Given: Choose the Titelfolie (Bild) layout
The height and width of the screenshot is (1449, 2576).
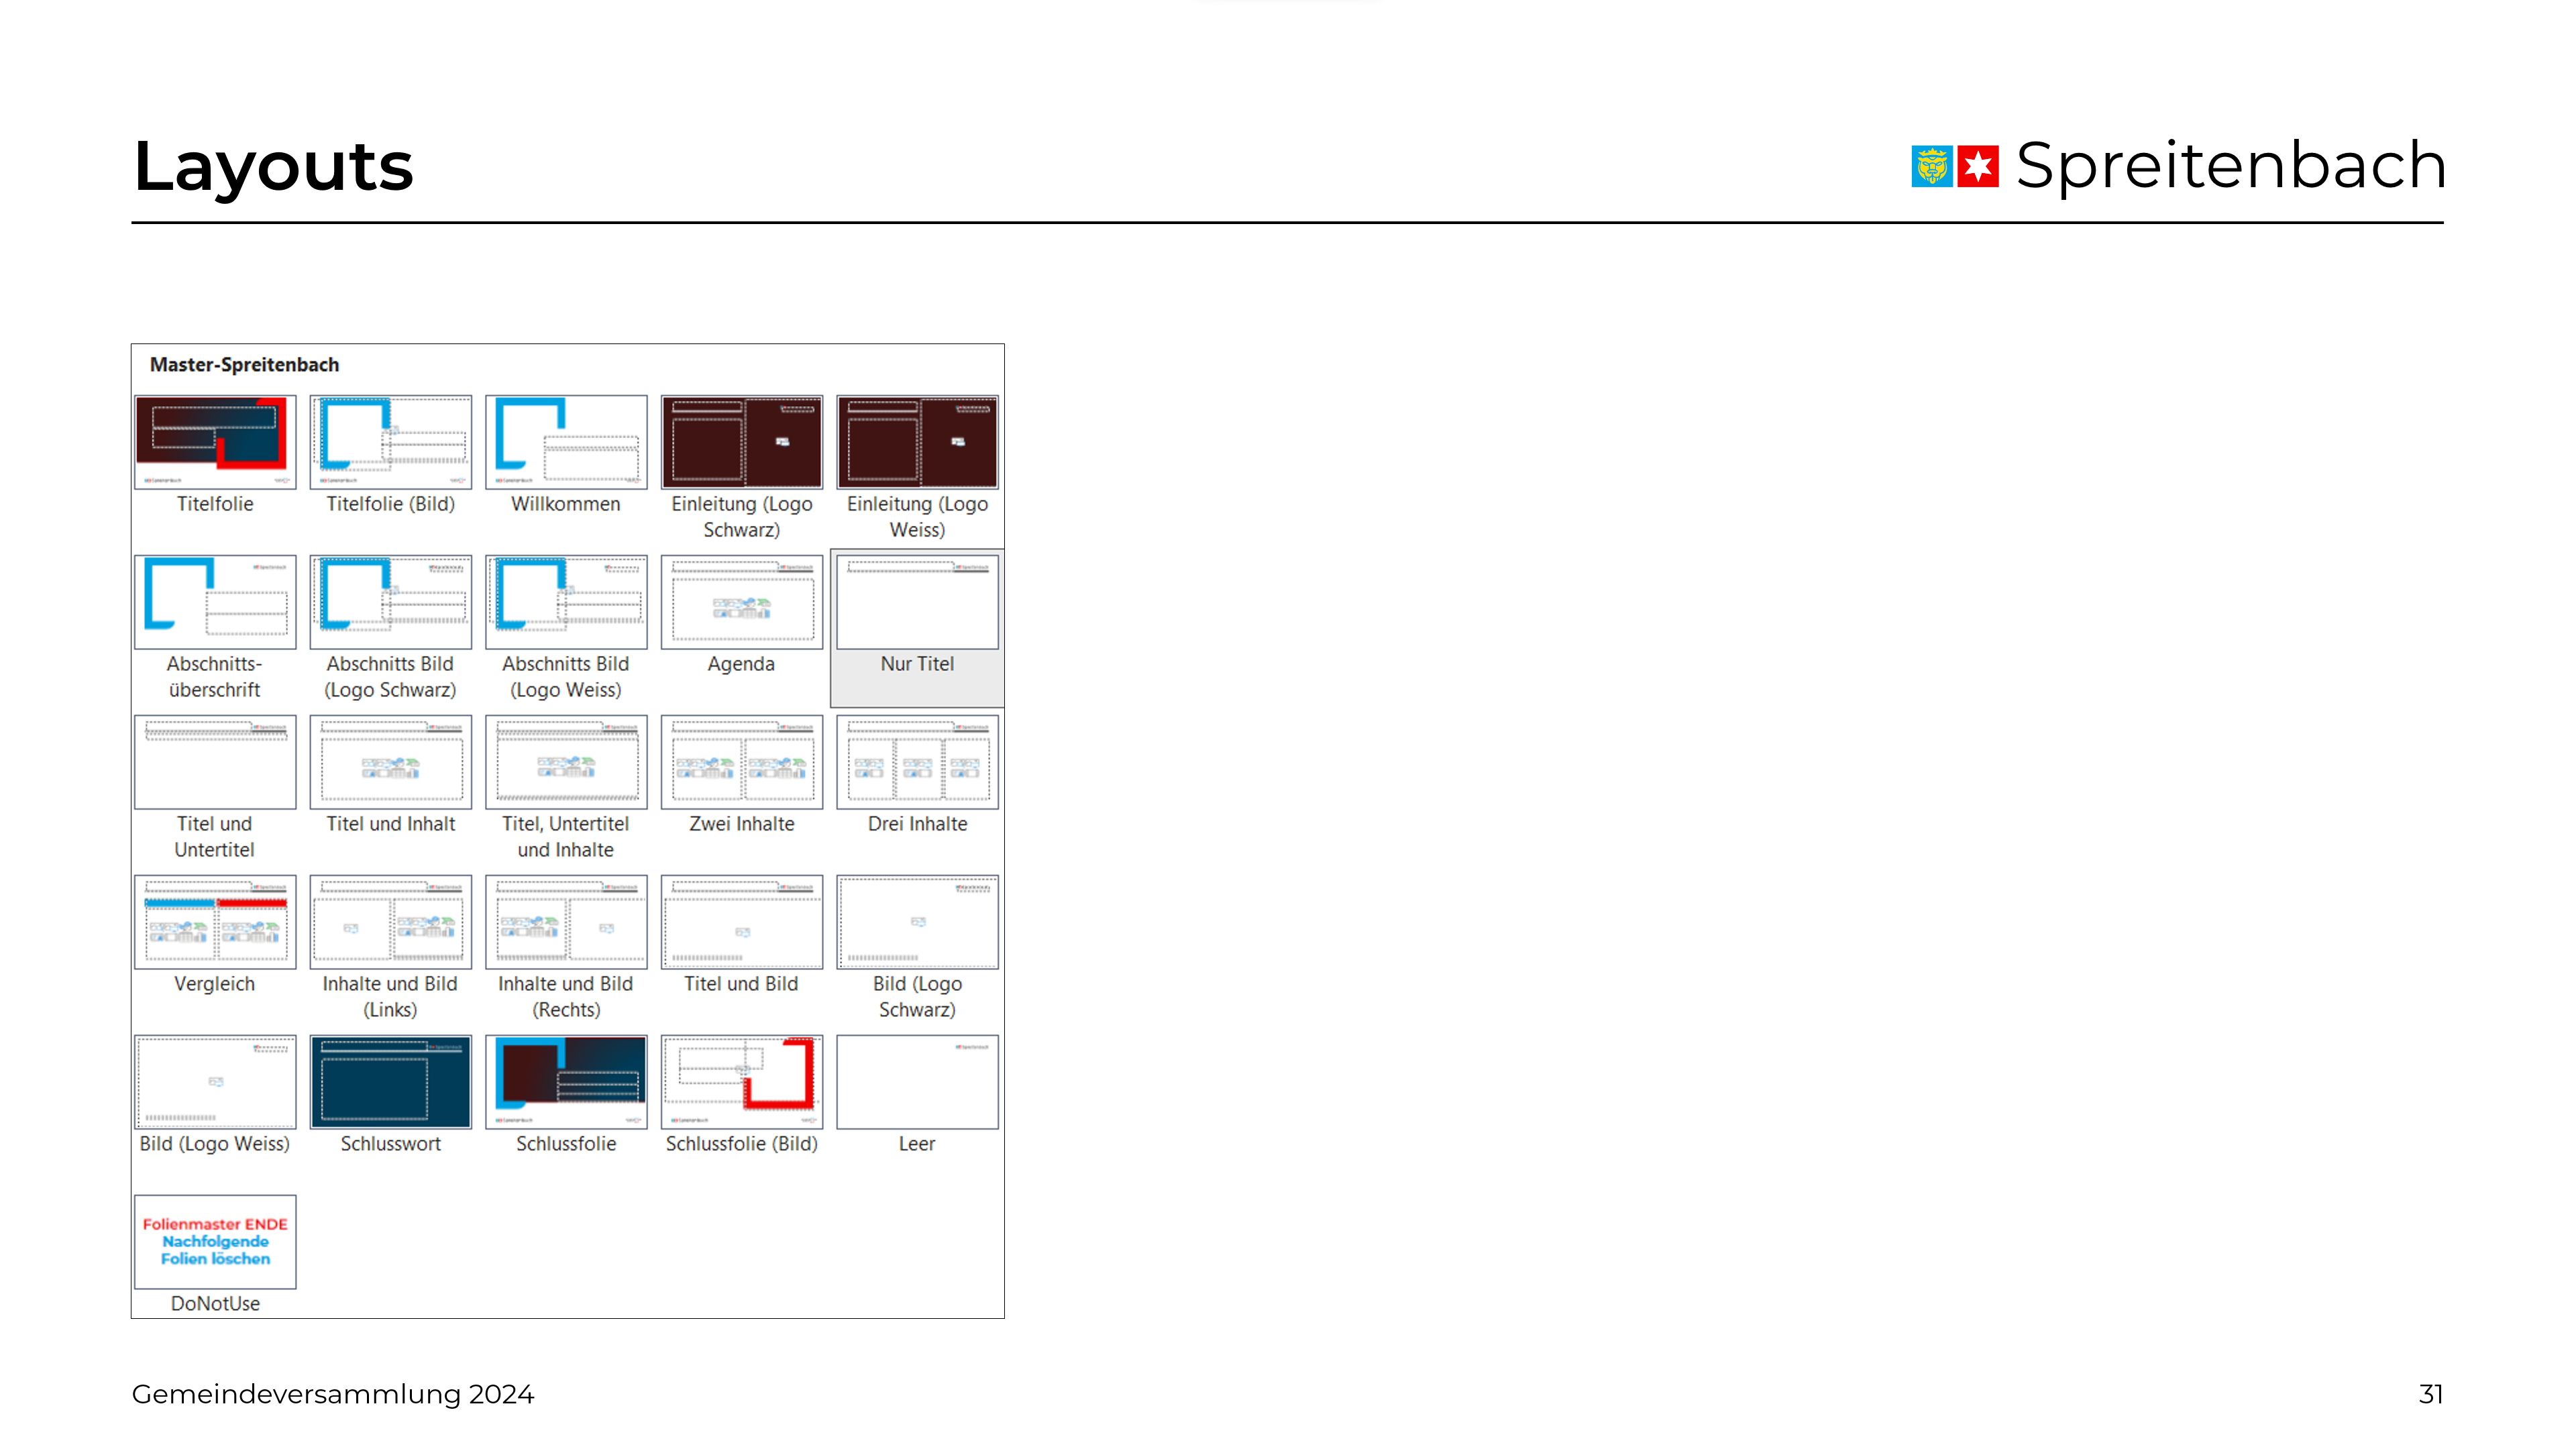Looking at the screenshot, I should click(390, 442).
